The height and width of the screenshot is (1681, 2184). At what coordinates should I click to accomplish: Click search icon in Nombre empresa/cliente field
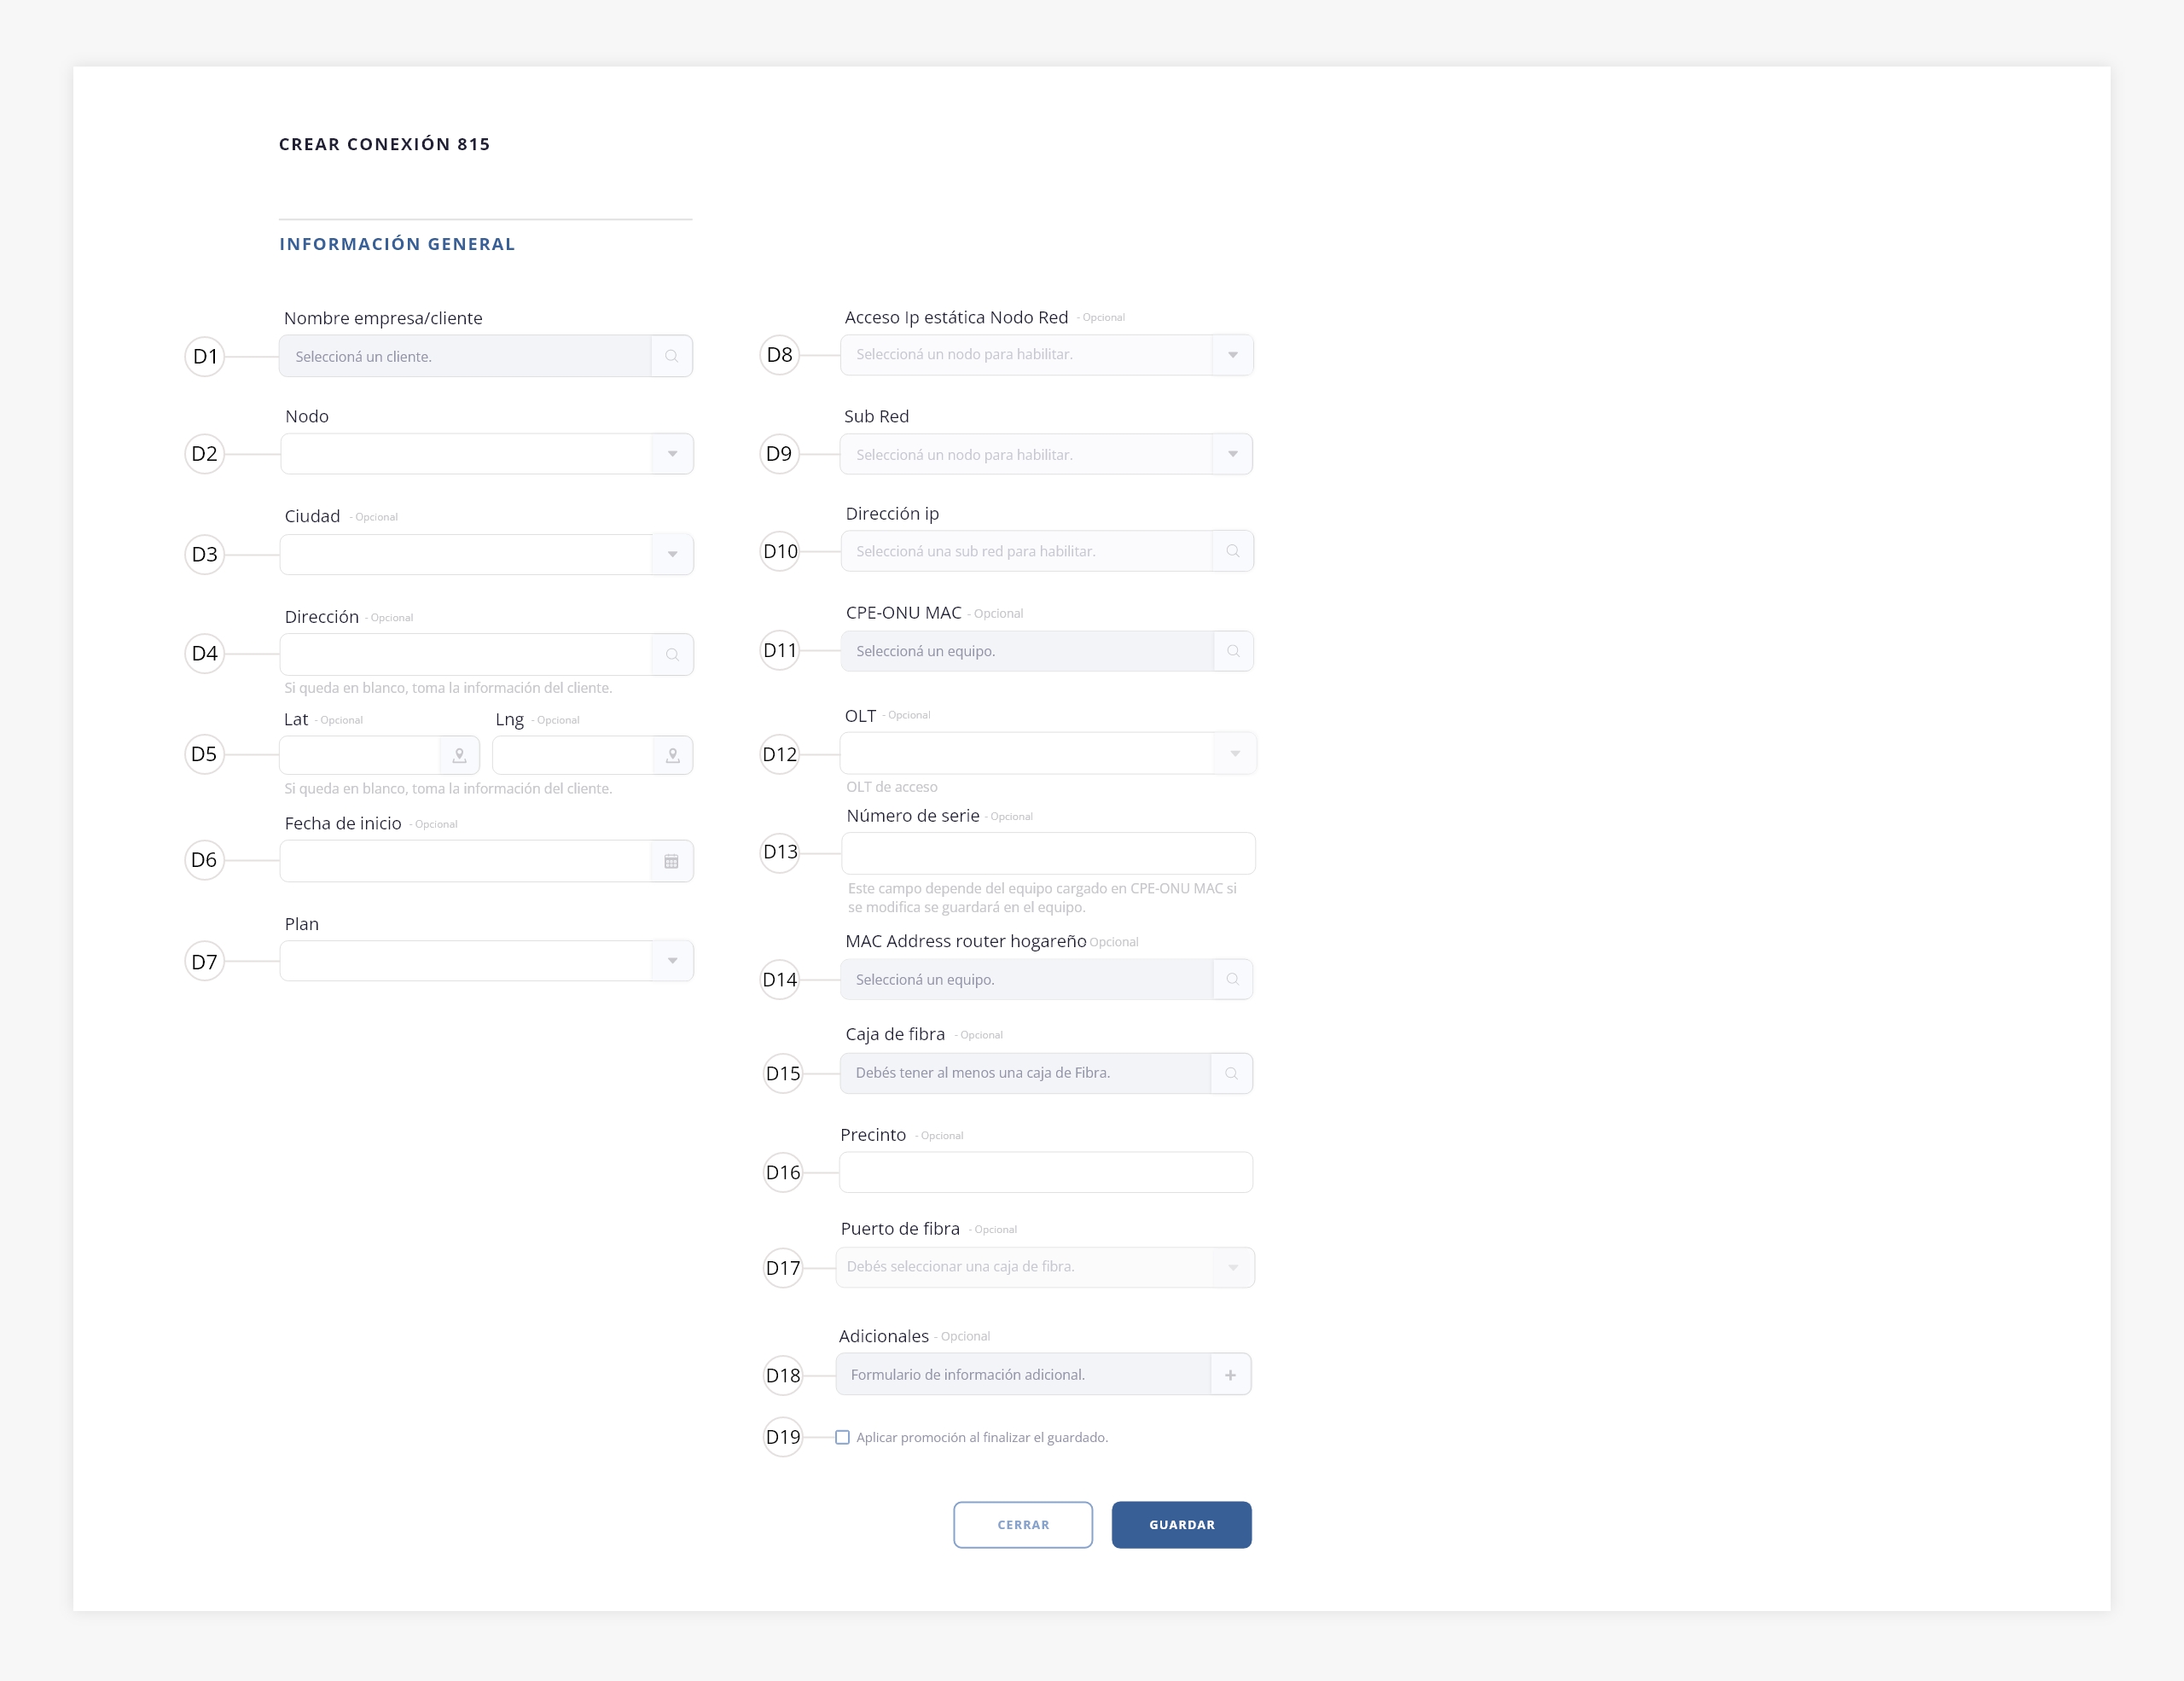[671, 356]
